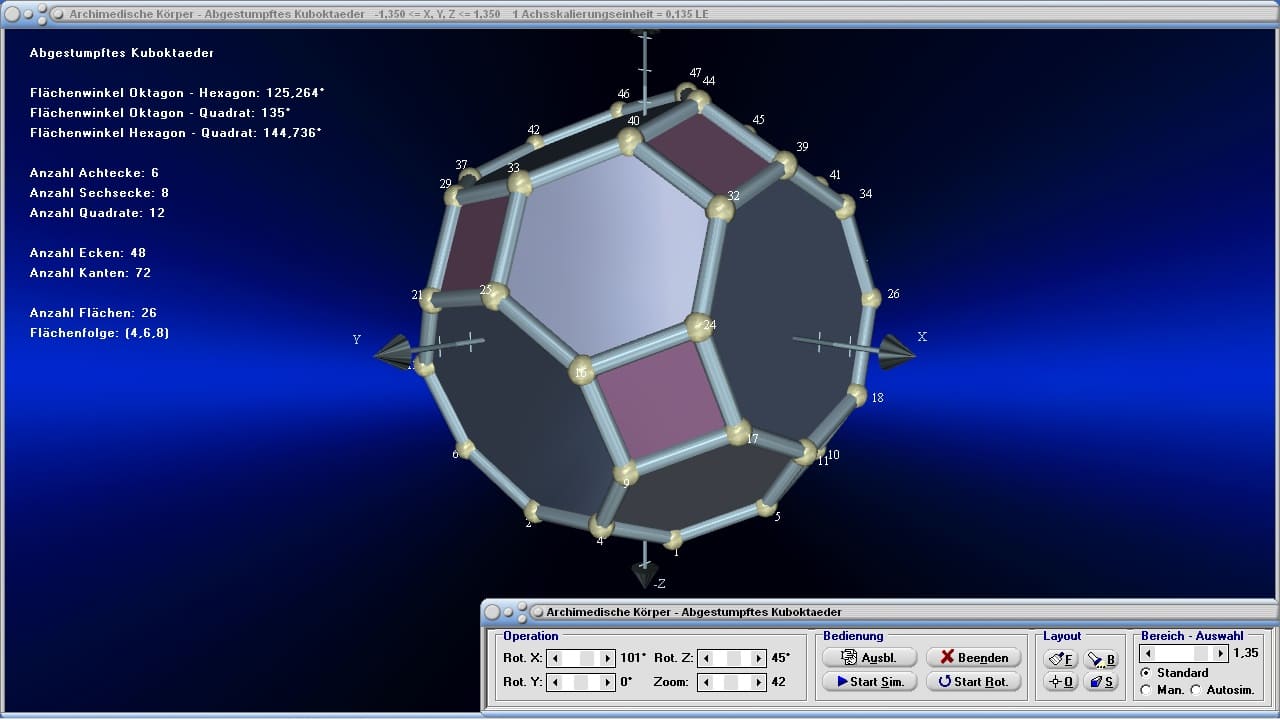1280x720 pixels.
Task: Click vertex sphere 39 on the polyhedron
Action: point(786,164)
